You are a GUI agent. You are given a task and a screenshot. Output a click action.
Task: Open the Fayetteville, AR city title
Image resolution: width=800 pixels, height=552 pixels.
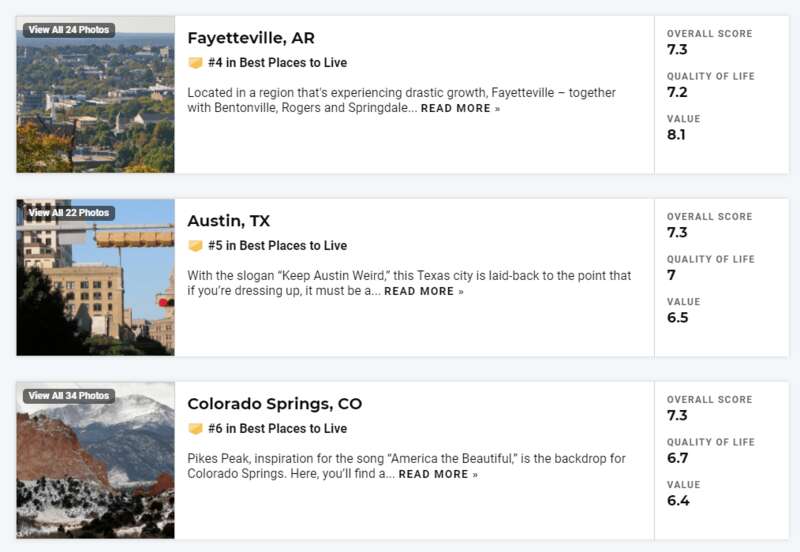[x=251, y=38]
